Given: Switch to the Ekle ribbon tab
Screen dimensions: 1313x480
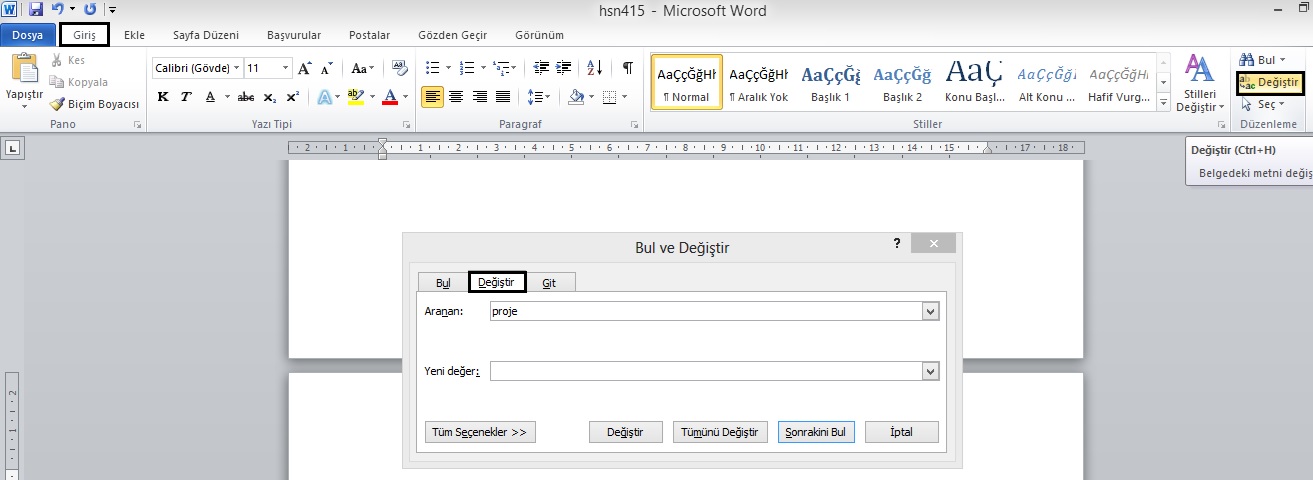Looking at the screenshot, I should (135, 35).
